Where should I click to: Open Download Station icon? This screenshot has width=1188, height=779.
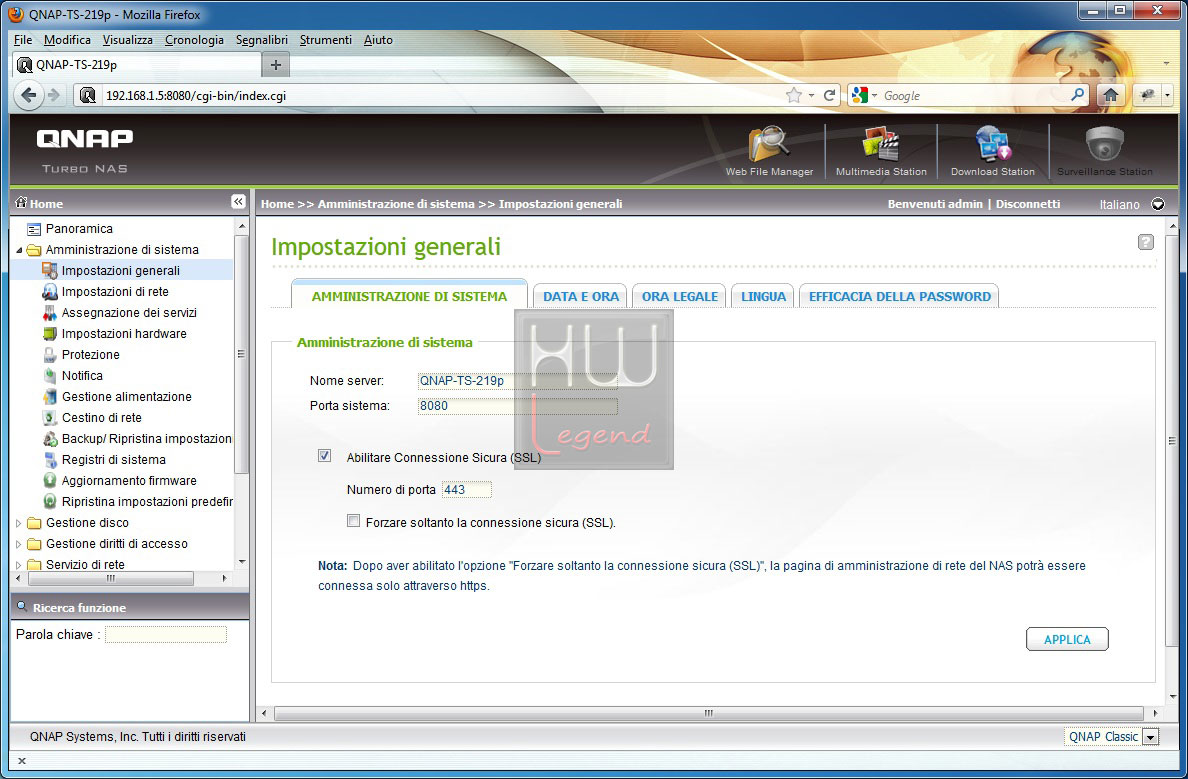pos(993,145)
